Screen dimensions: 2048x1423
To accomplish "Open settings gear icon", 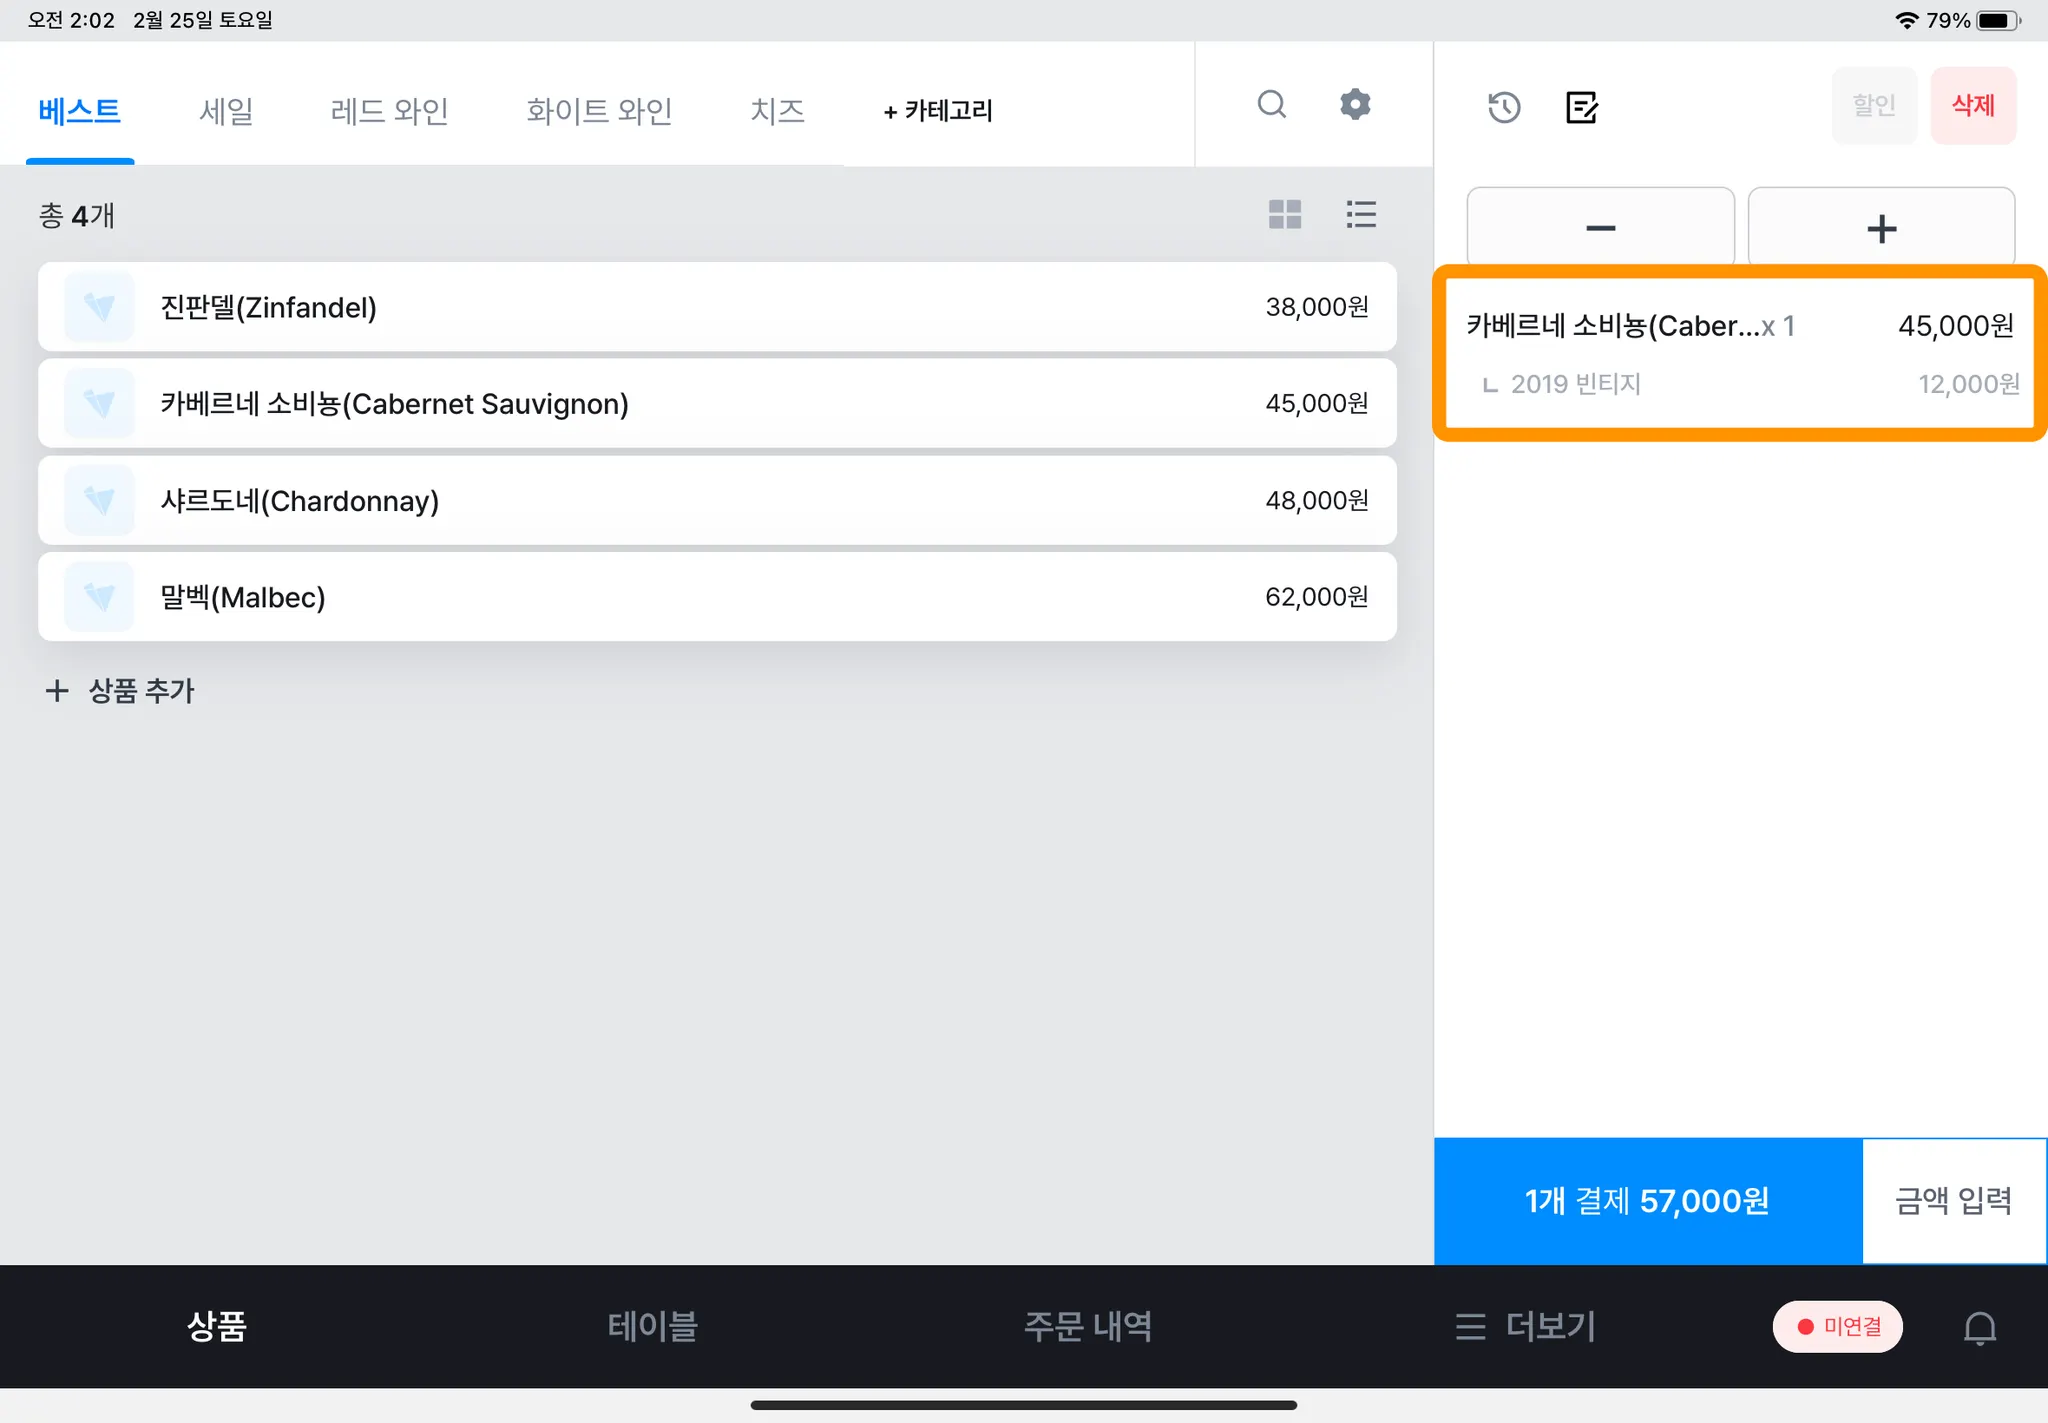I will [1355, 104].
